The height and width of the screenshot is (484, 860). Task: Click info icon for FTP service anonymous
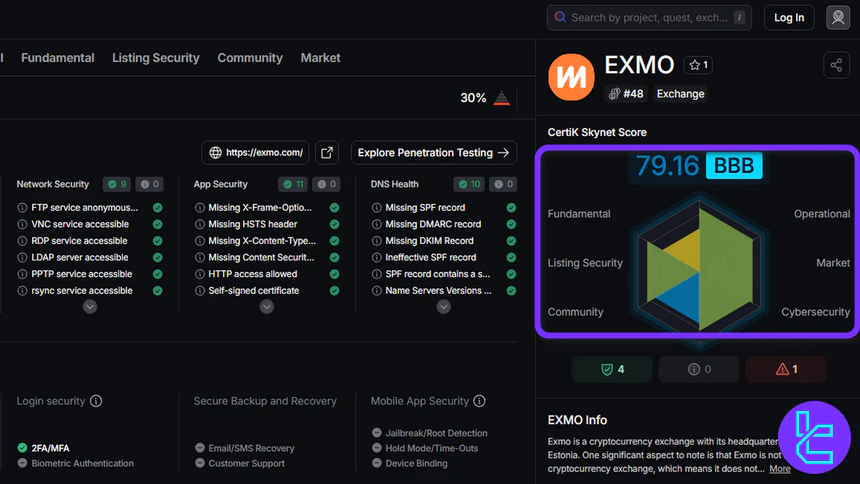tap(22, 207)
